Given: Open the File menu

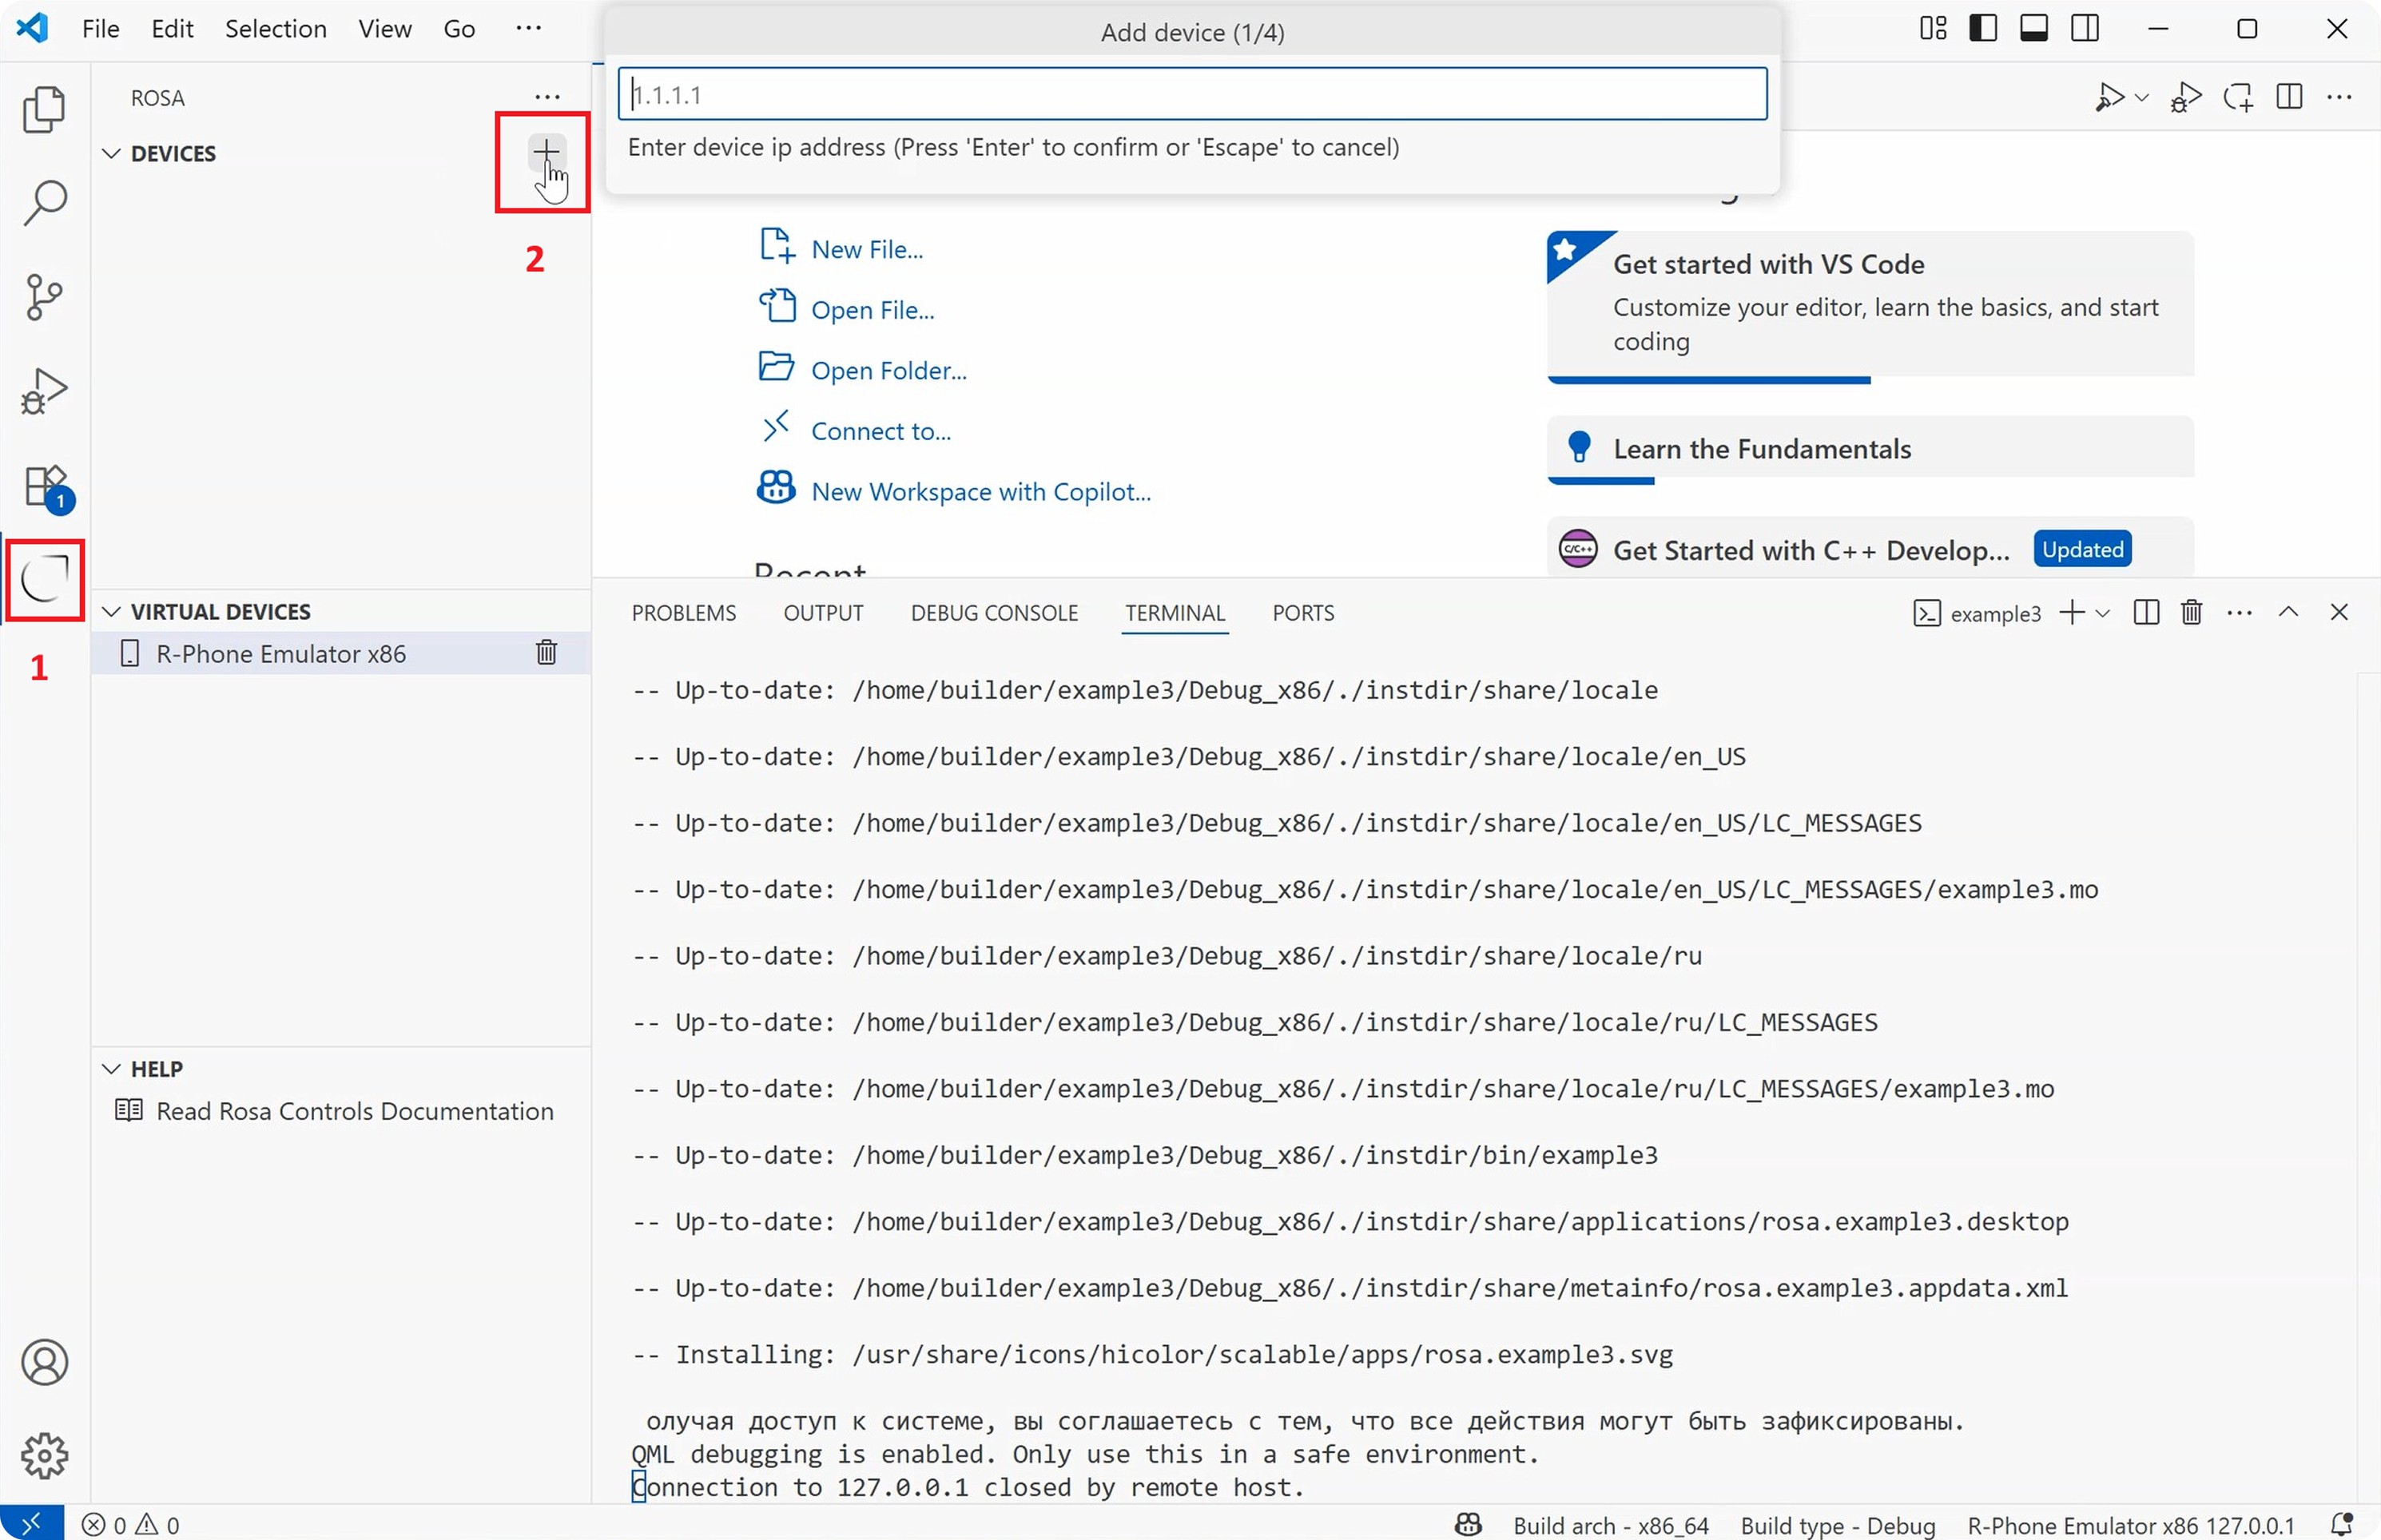Looking at the screenshot, I should (x=100, y=28).
